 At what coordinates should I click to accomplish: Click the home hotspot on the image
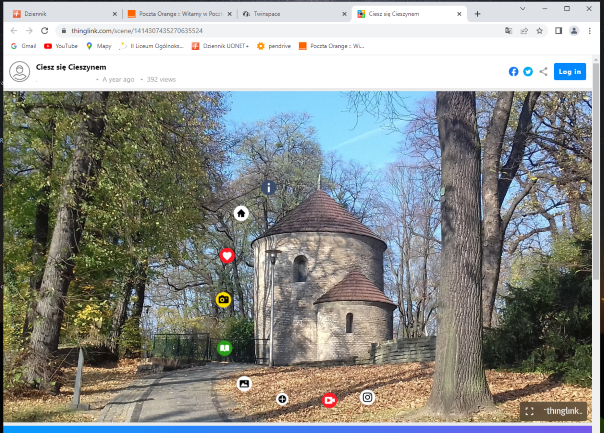[241, 213]
